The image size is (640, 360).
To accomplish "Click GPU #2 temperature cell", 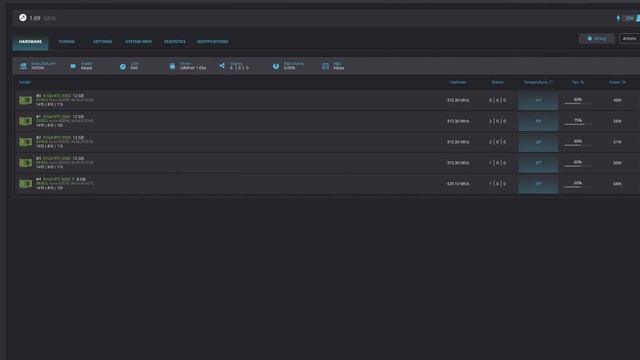I will [538, 142].
